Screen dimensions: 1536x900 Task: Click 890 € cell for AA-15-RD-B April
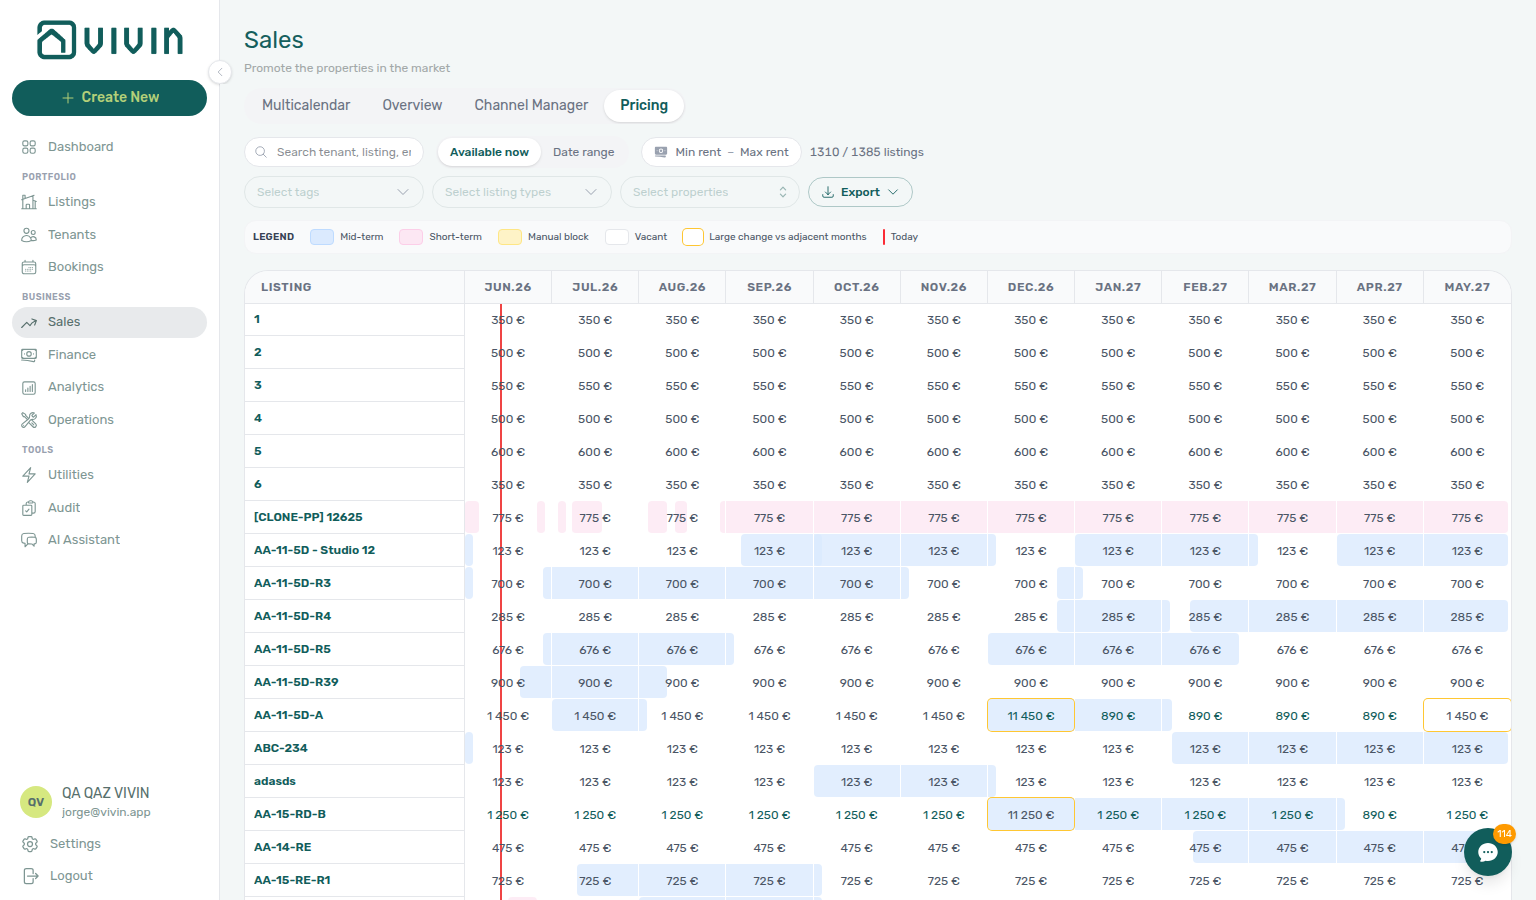point(1379,815)
